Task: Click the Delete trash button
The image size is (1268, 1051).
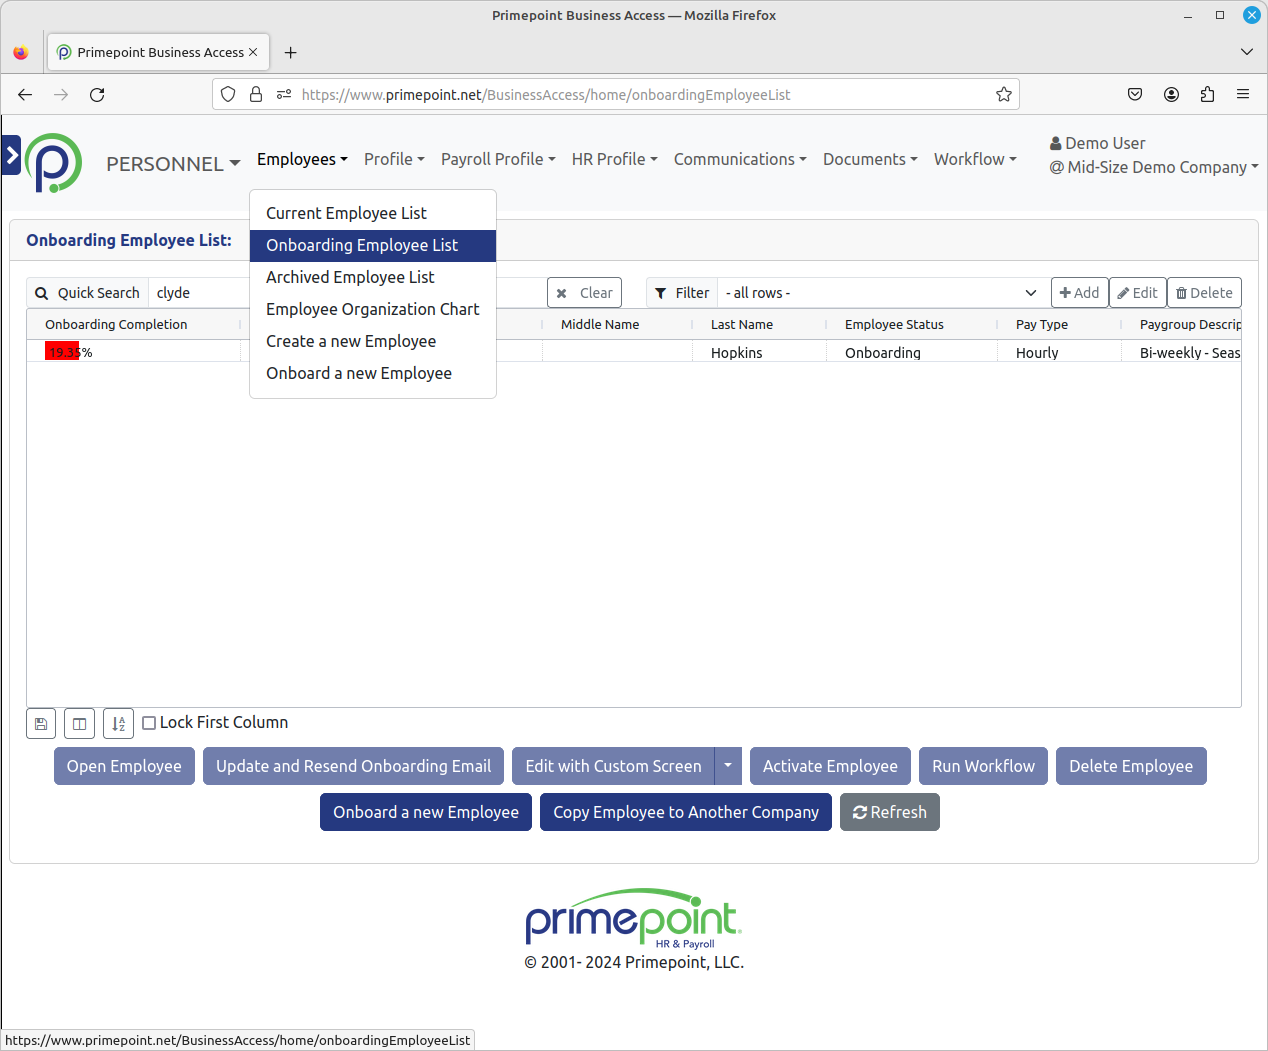Action: click(x=1204, y=293)
